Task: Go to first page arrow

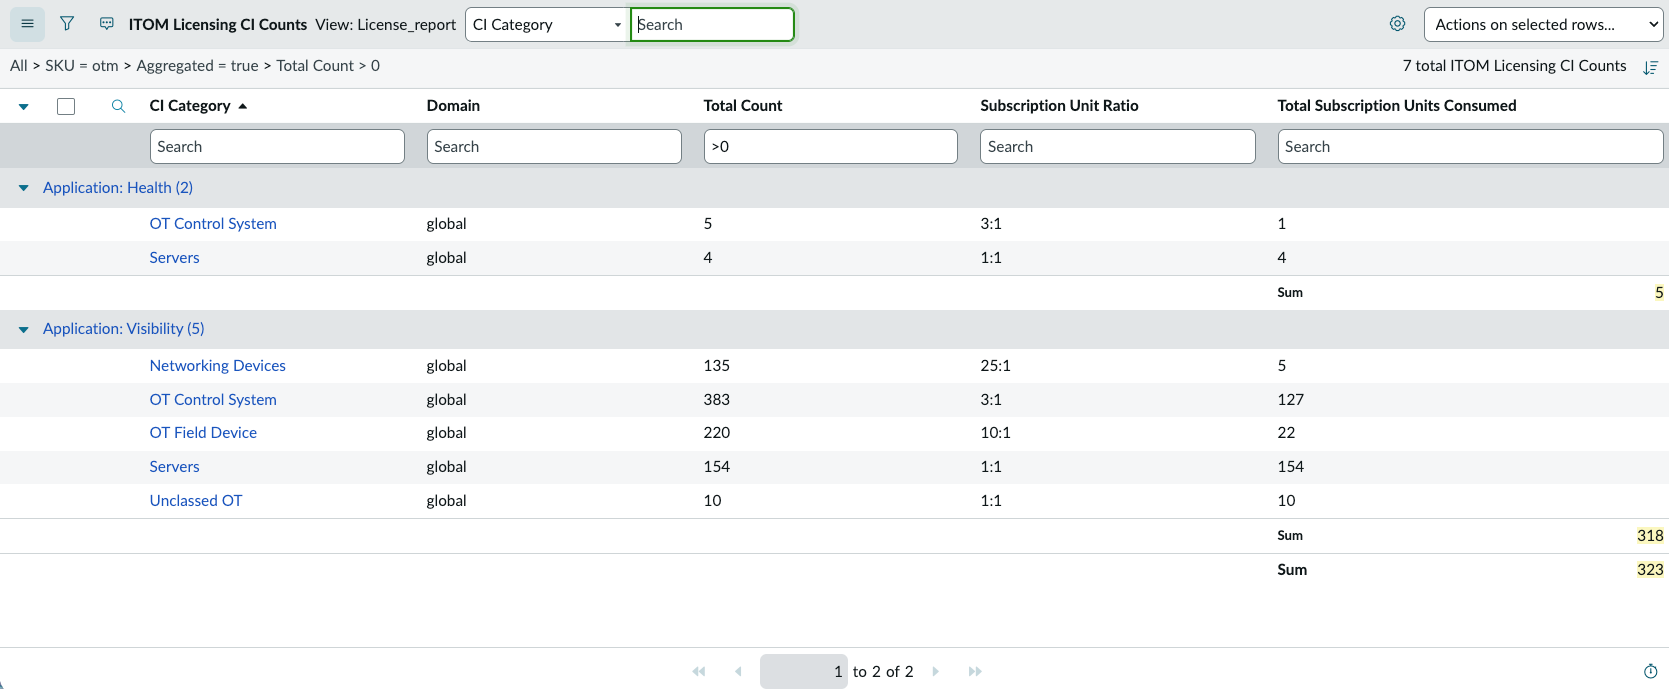Action: point(699,671)
